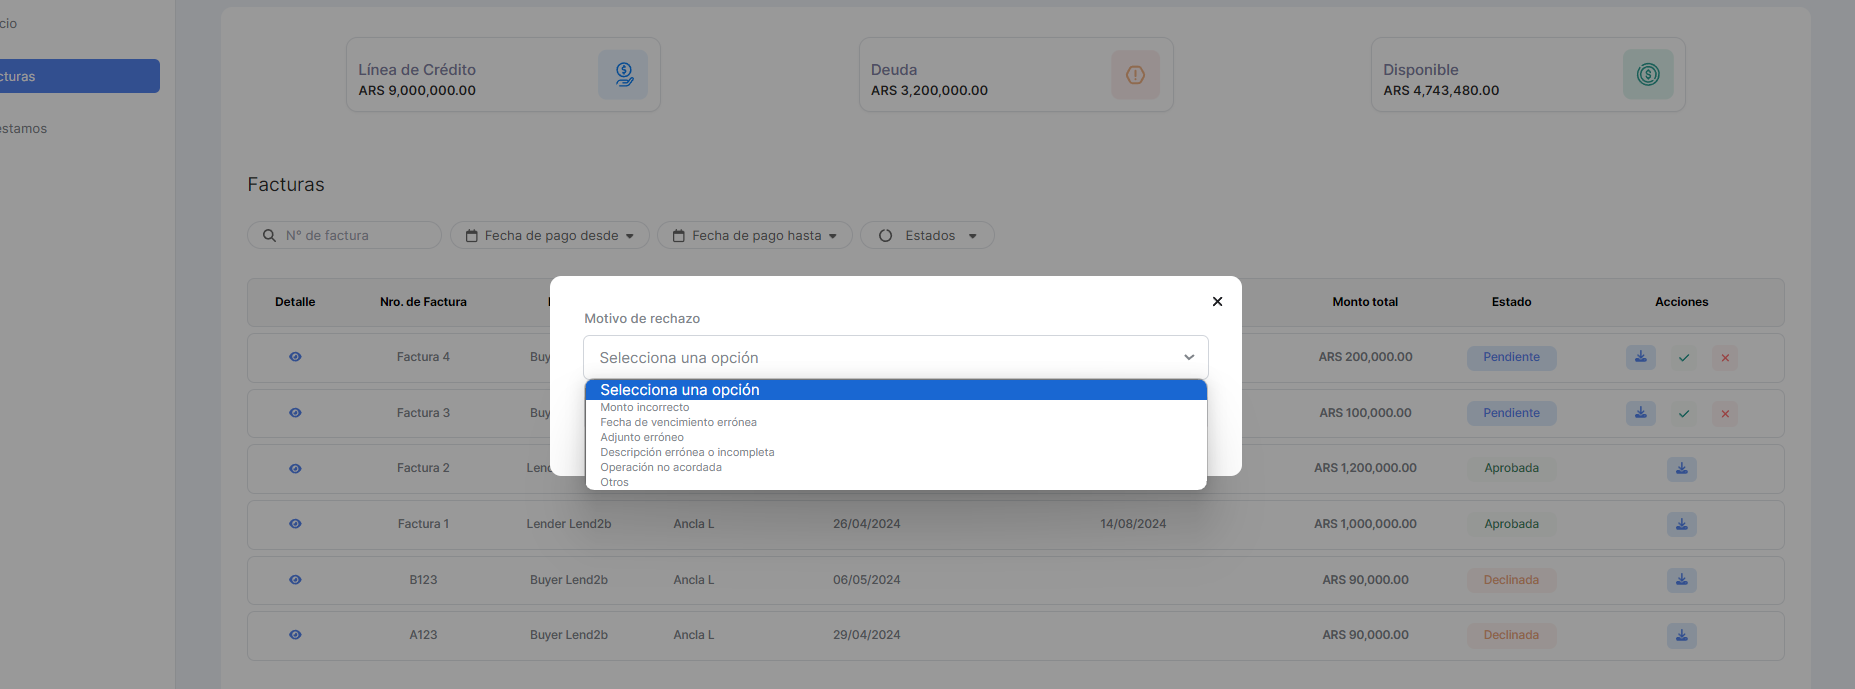Click the Línea de Crédito card icon

(623, 75)
